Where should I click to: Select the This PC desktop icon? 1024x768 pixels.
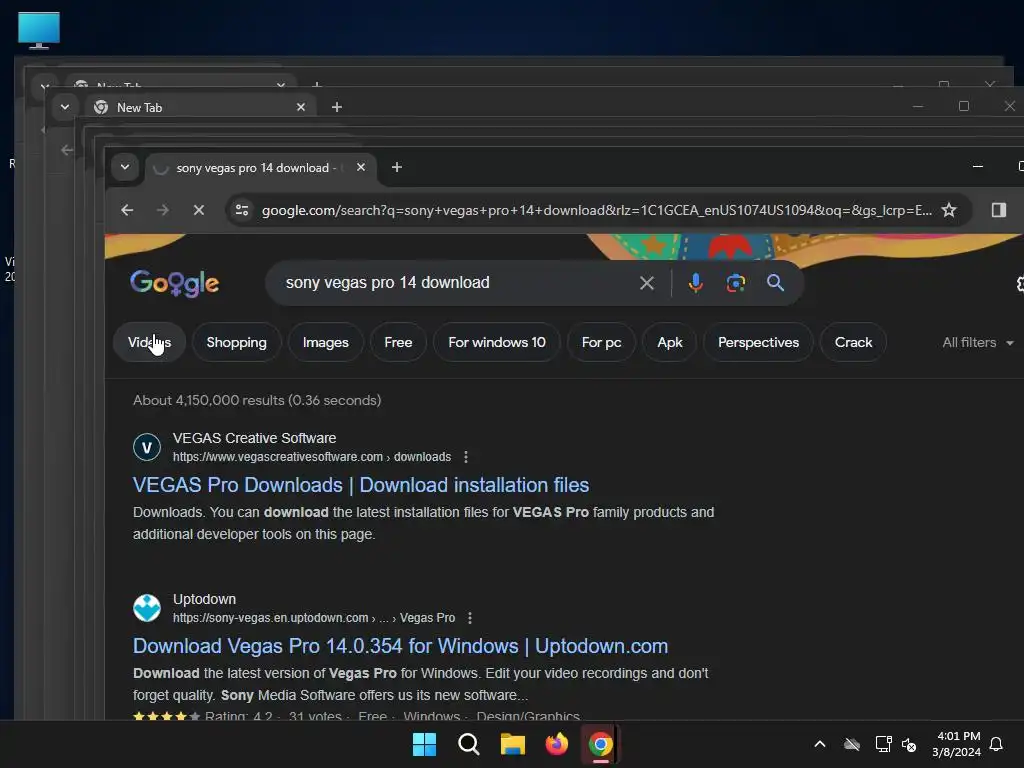pyautogui.click(x=39, y=30)
